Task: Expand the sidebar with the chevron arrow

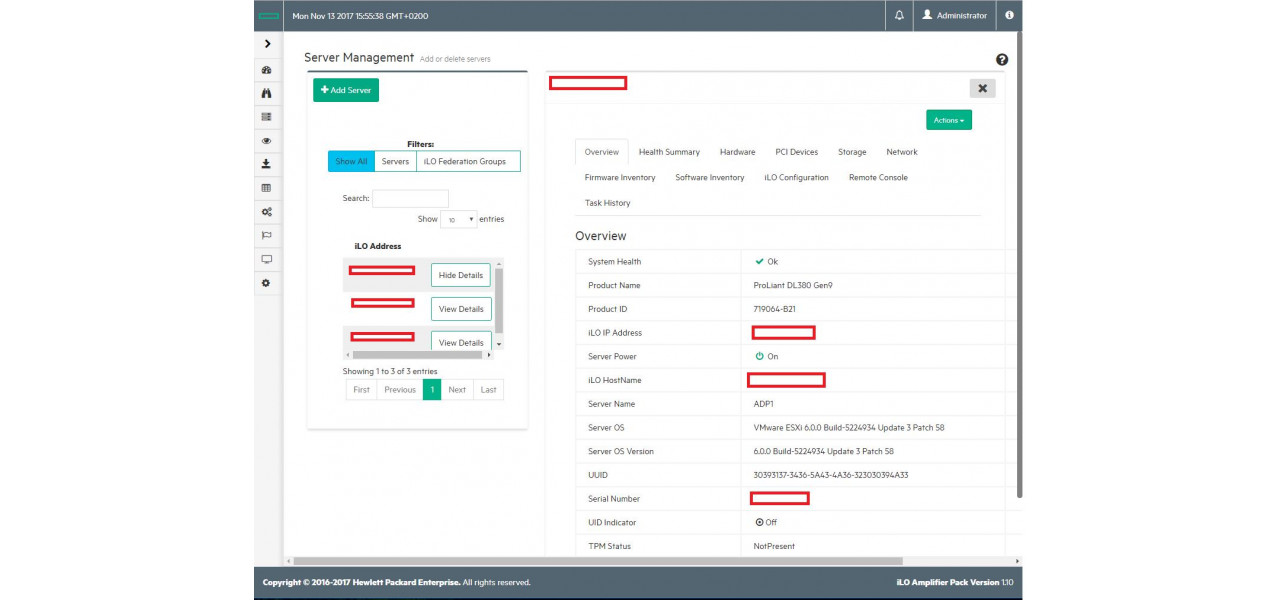Action: [x=267, y=44]
